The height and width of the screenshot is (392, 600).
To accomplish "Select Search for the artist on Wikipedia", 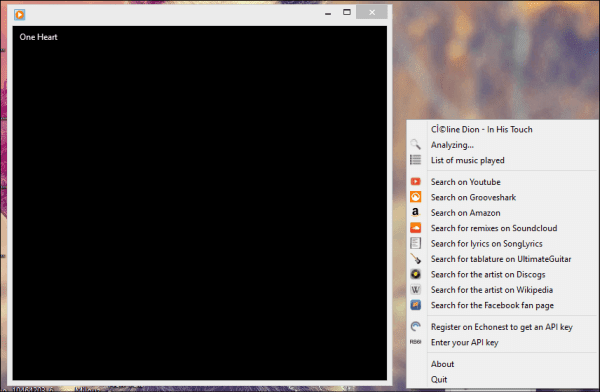I will pyautogui.click(x=502, y=290).
